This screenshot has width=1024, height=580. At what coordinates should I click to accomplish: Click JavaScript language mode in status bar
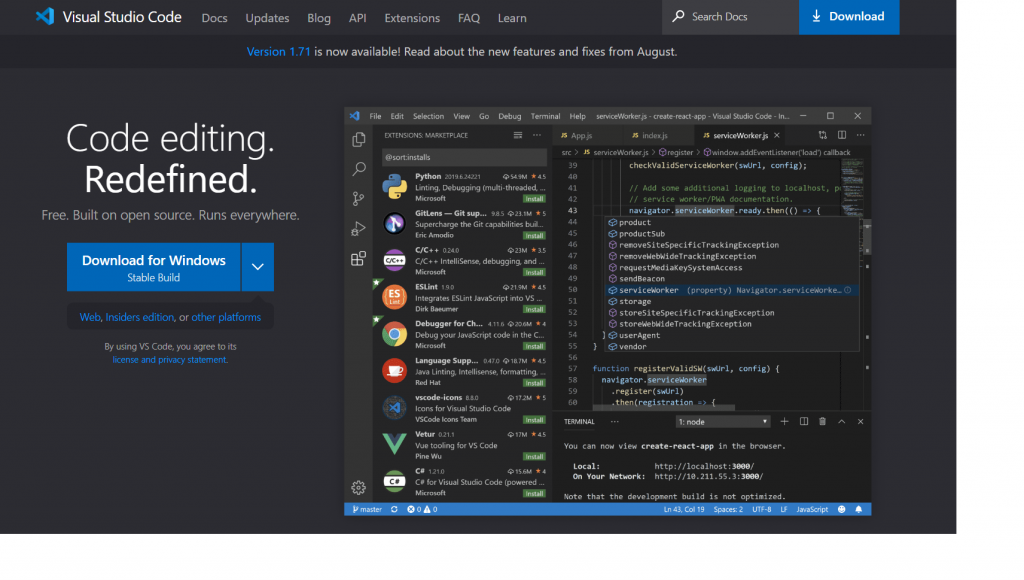812,509
